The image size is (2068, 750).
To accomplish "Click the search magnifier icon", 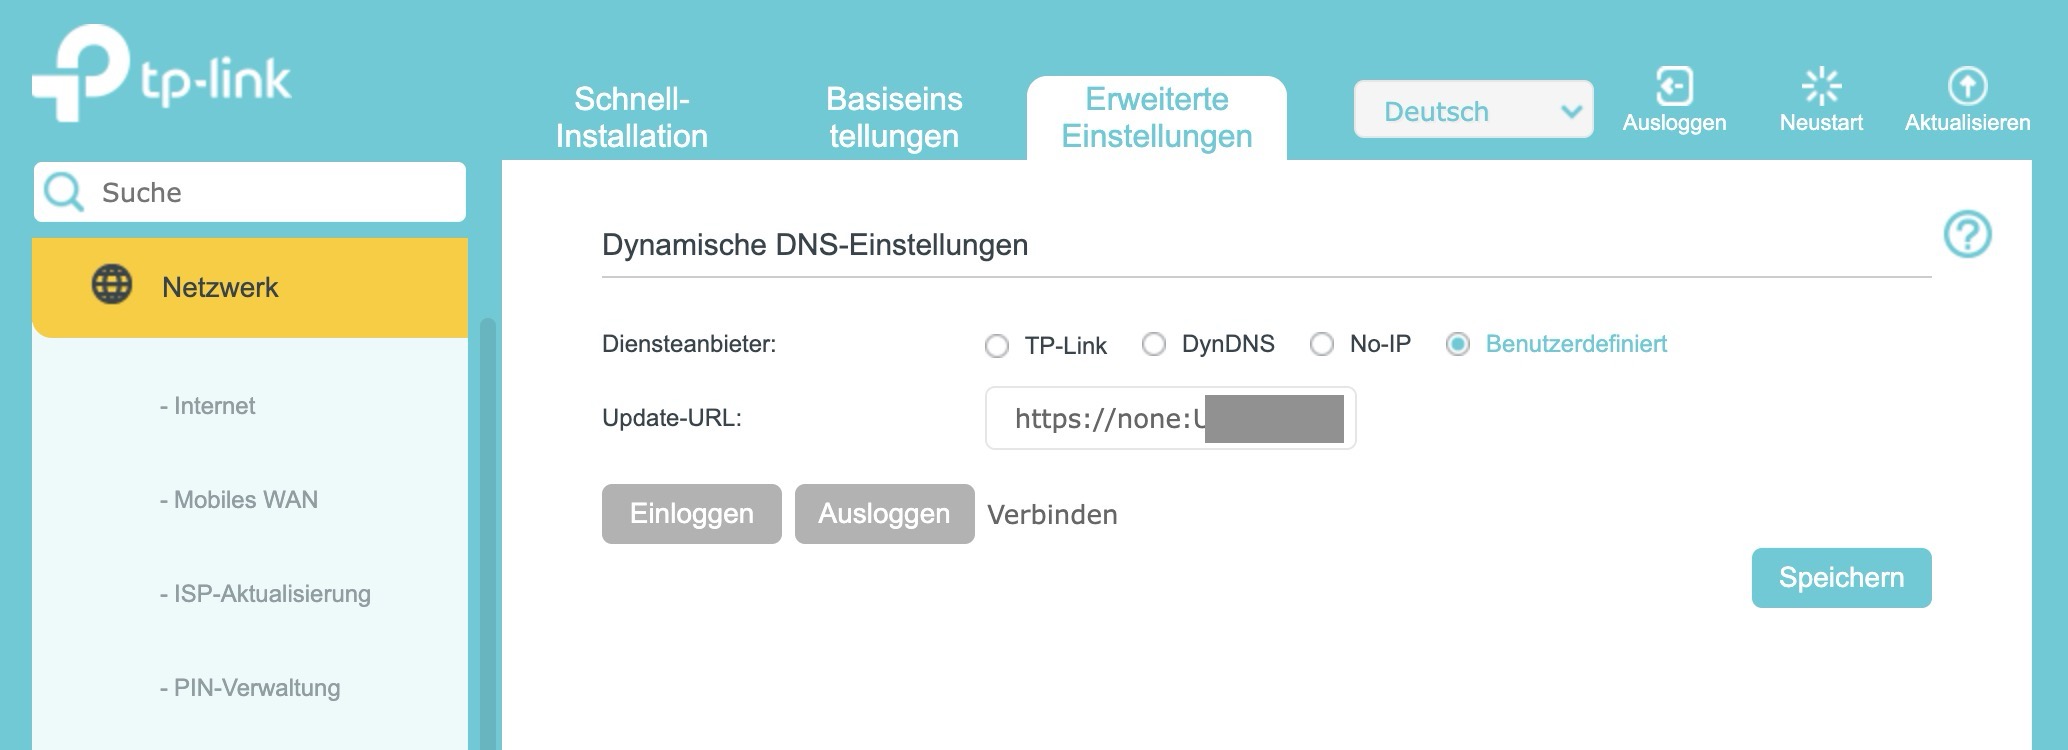I will coord(64,192).
